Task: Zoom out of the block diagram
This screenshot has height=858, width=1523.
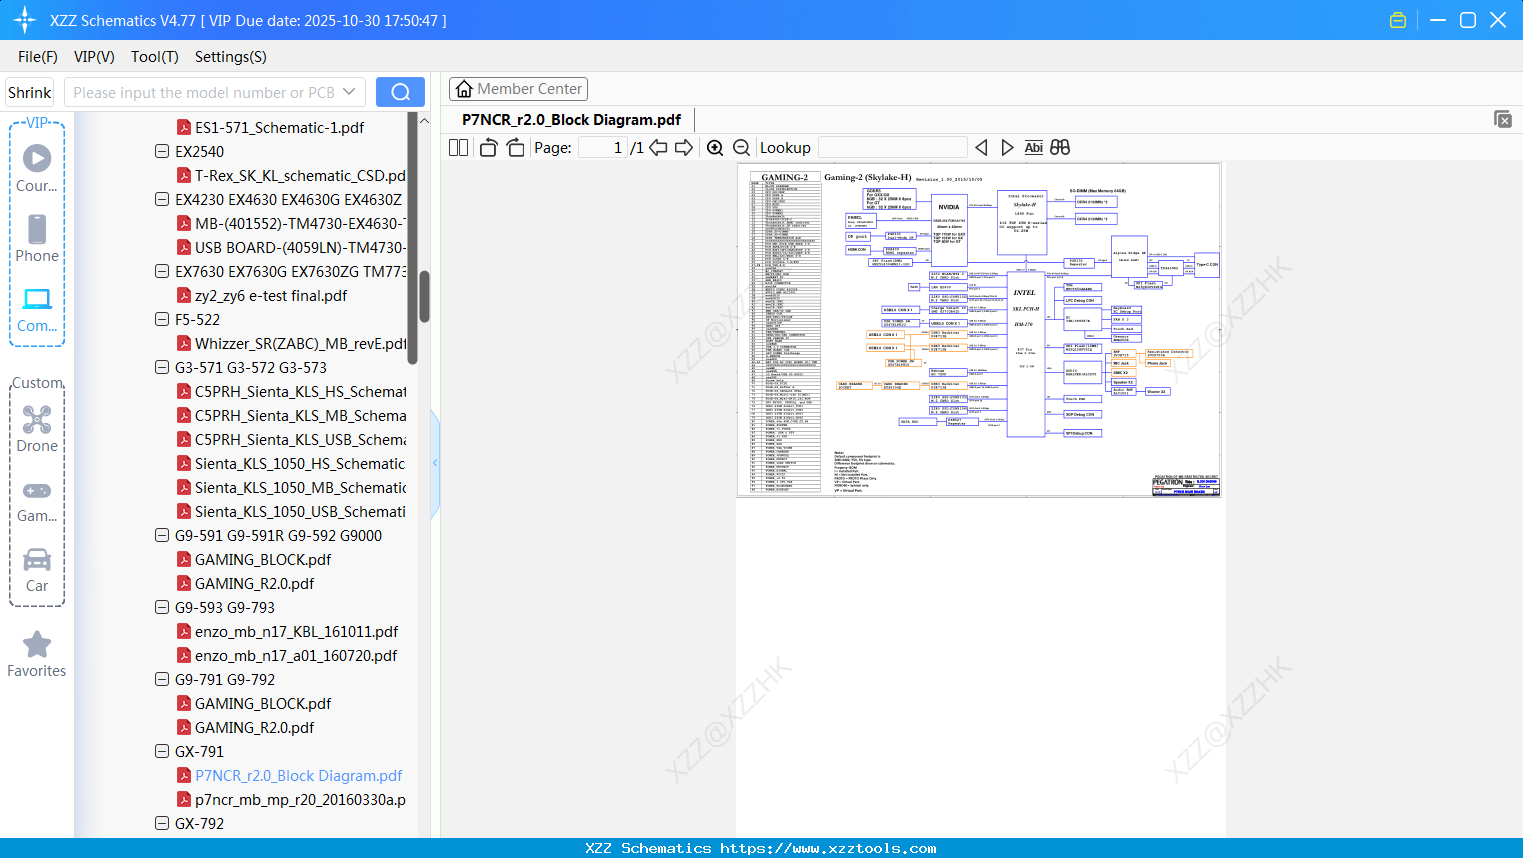Action: click(x=741, y=147)
